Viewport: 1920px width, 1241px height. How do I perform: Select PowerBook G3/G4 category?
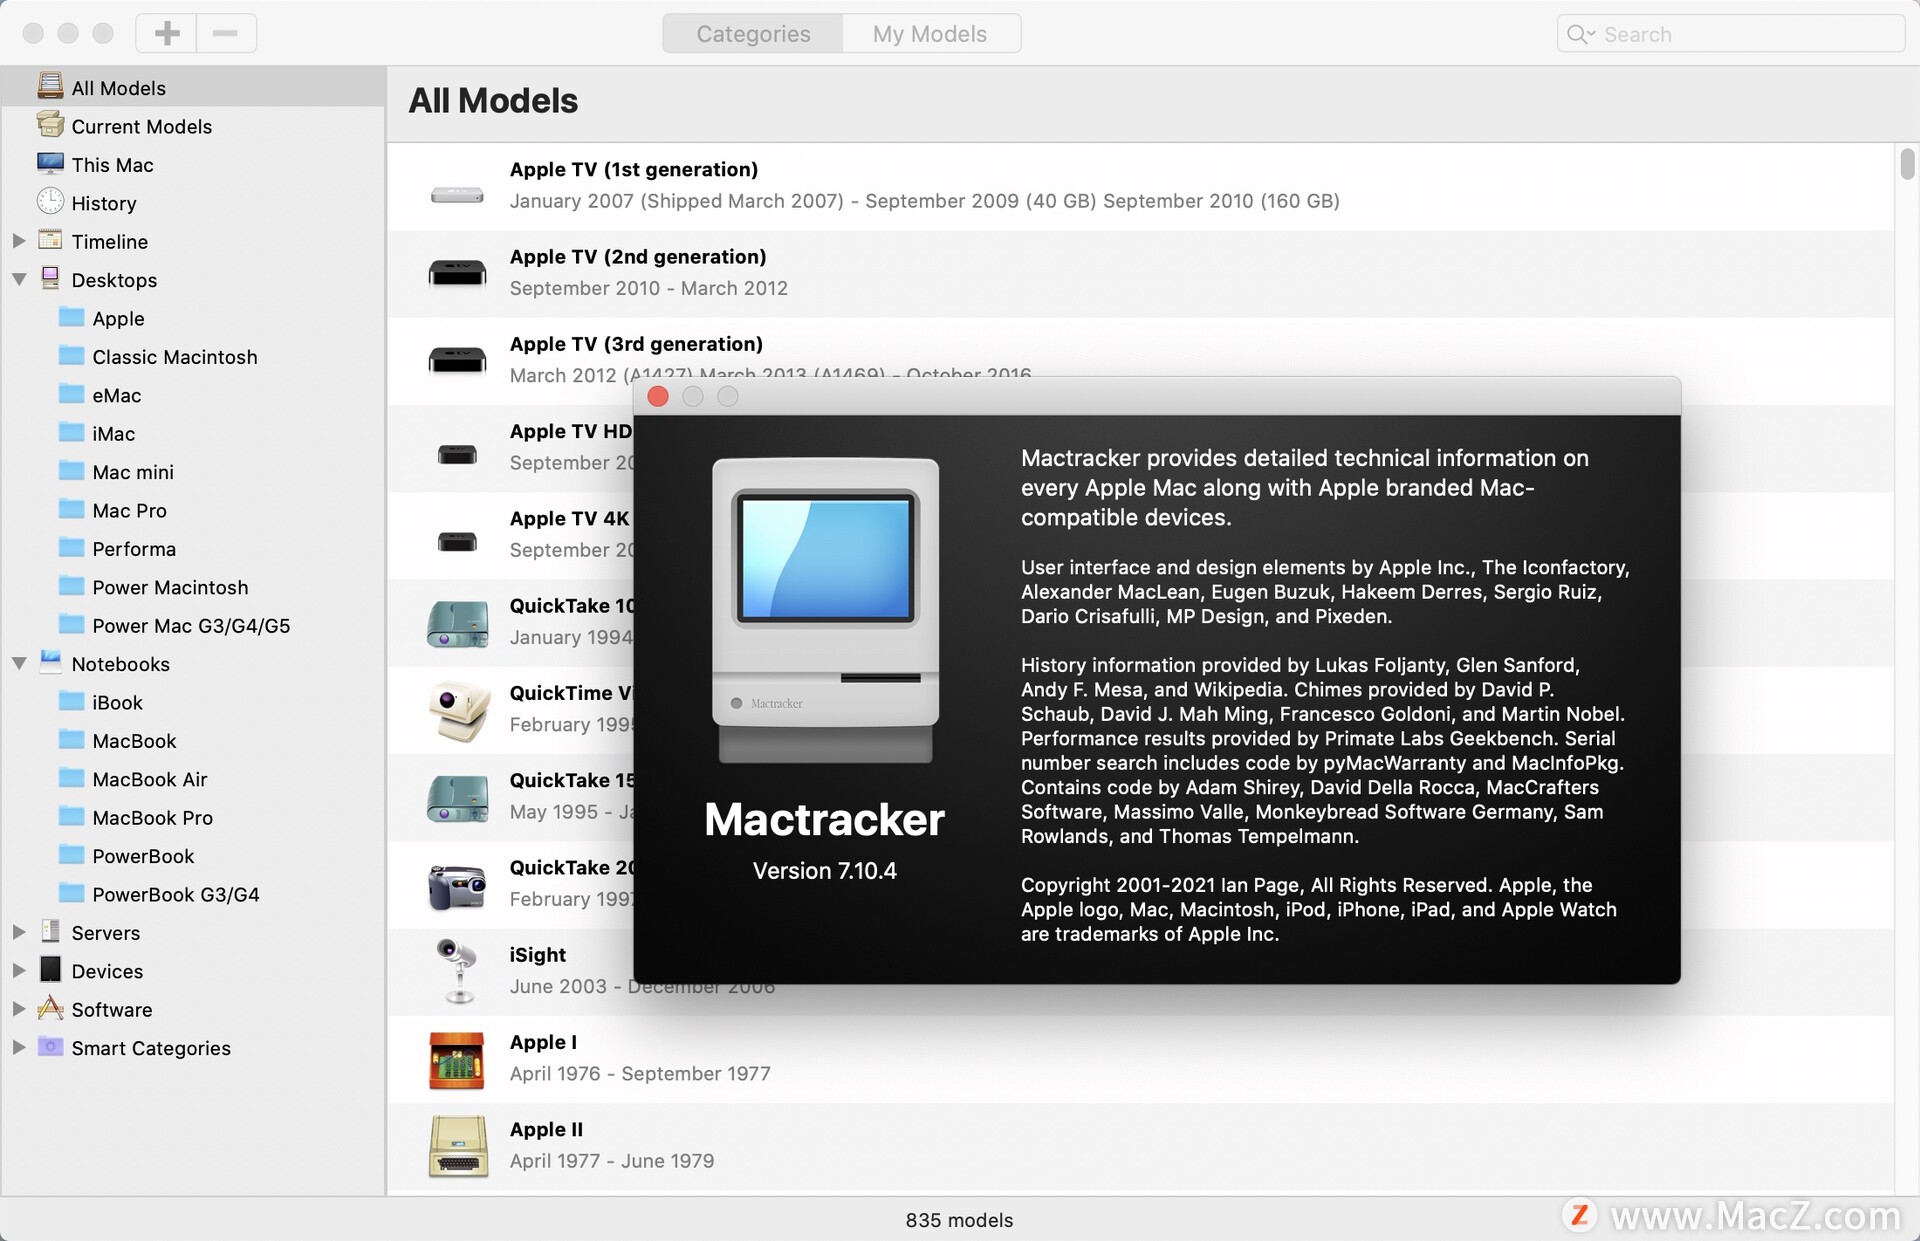point(175,894)
